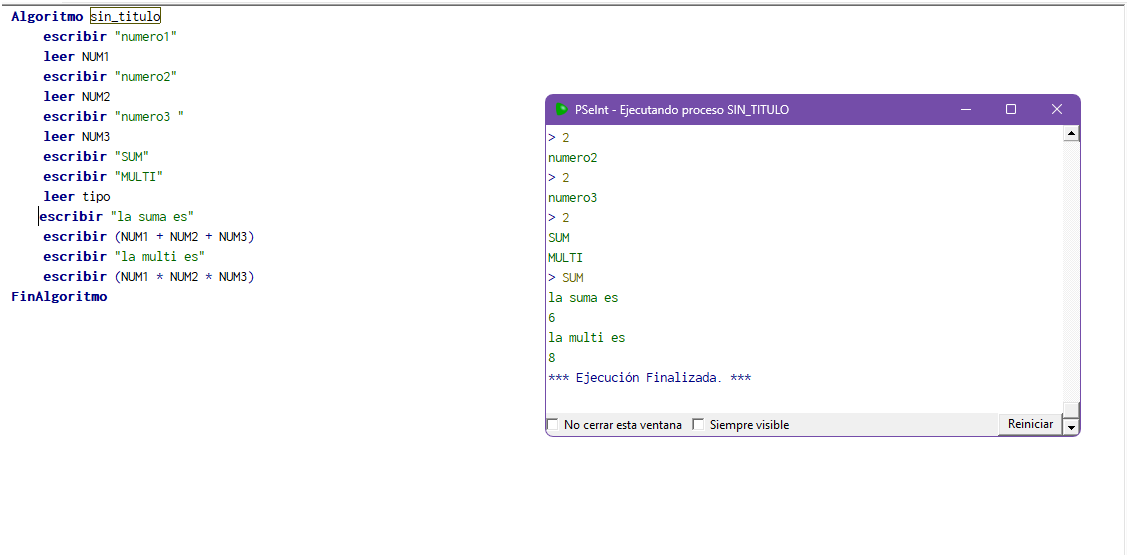Screen dimensions: 1129x557
Task: Click the 'la suma es' console output line
Action: tap(583, 298)
